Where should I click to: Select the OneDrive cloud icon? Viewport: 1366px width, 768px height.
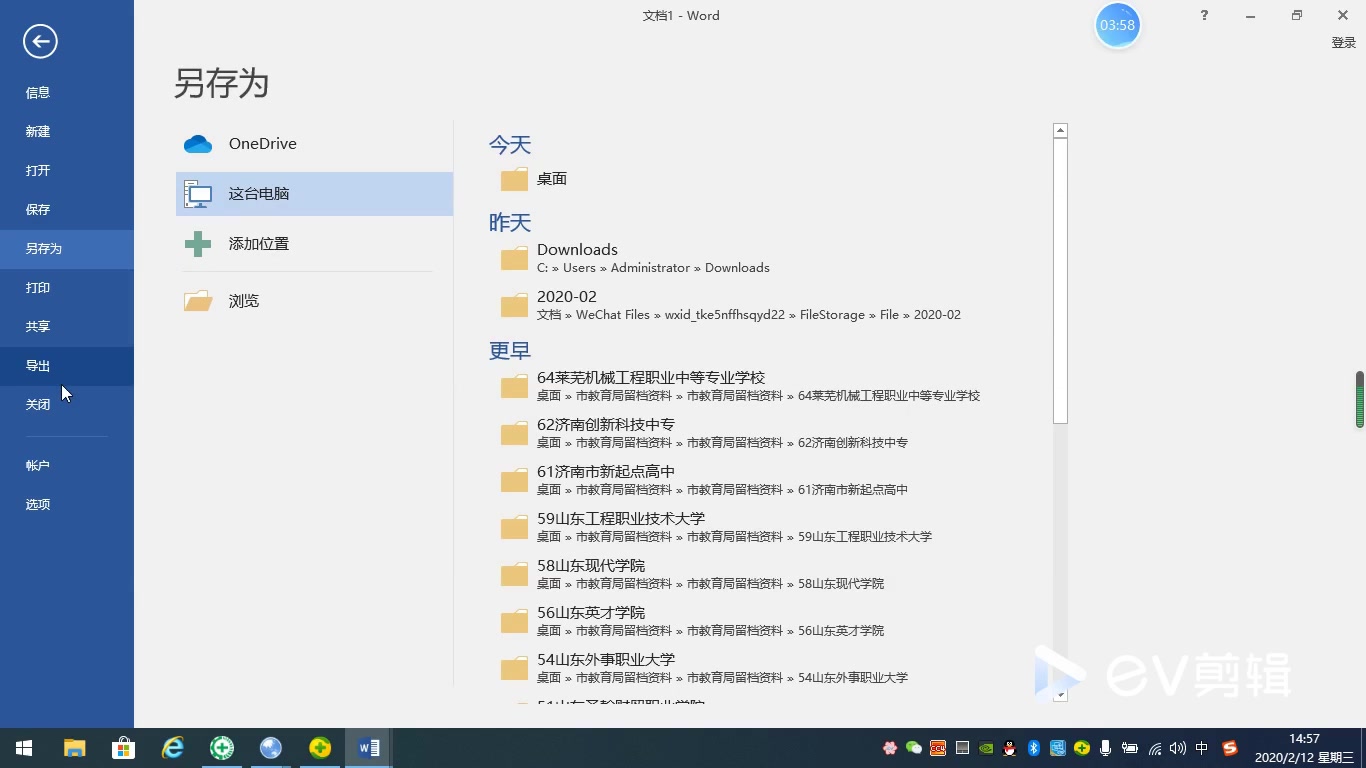tap(198, 143)
